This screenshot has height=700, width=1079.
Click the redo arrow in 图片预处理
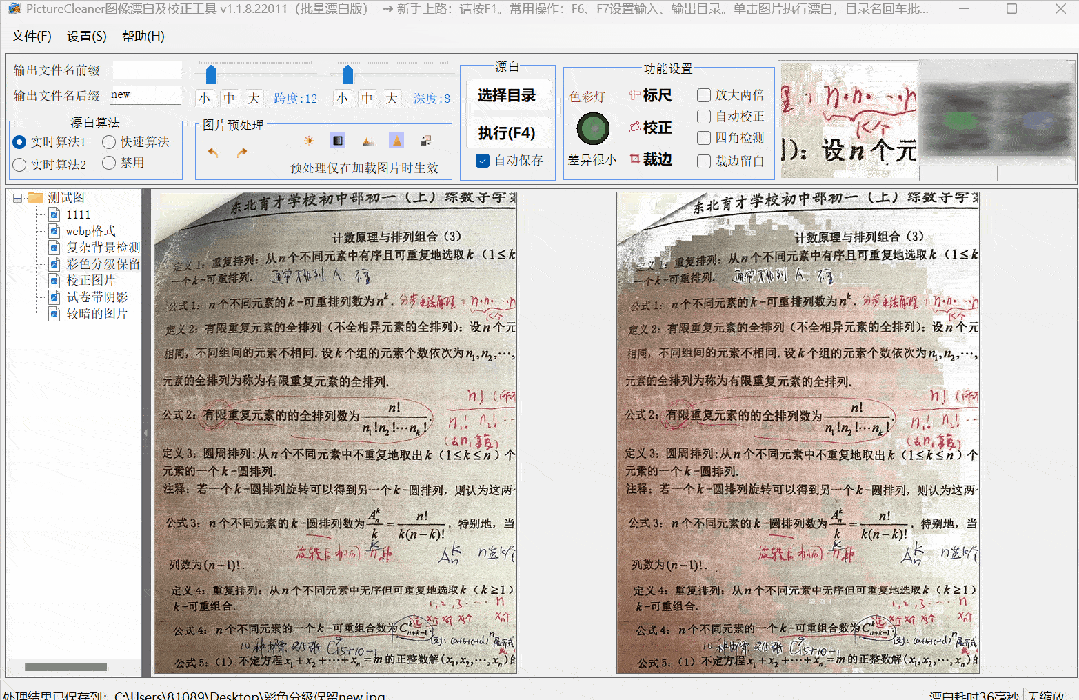(242, 153)
